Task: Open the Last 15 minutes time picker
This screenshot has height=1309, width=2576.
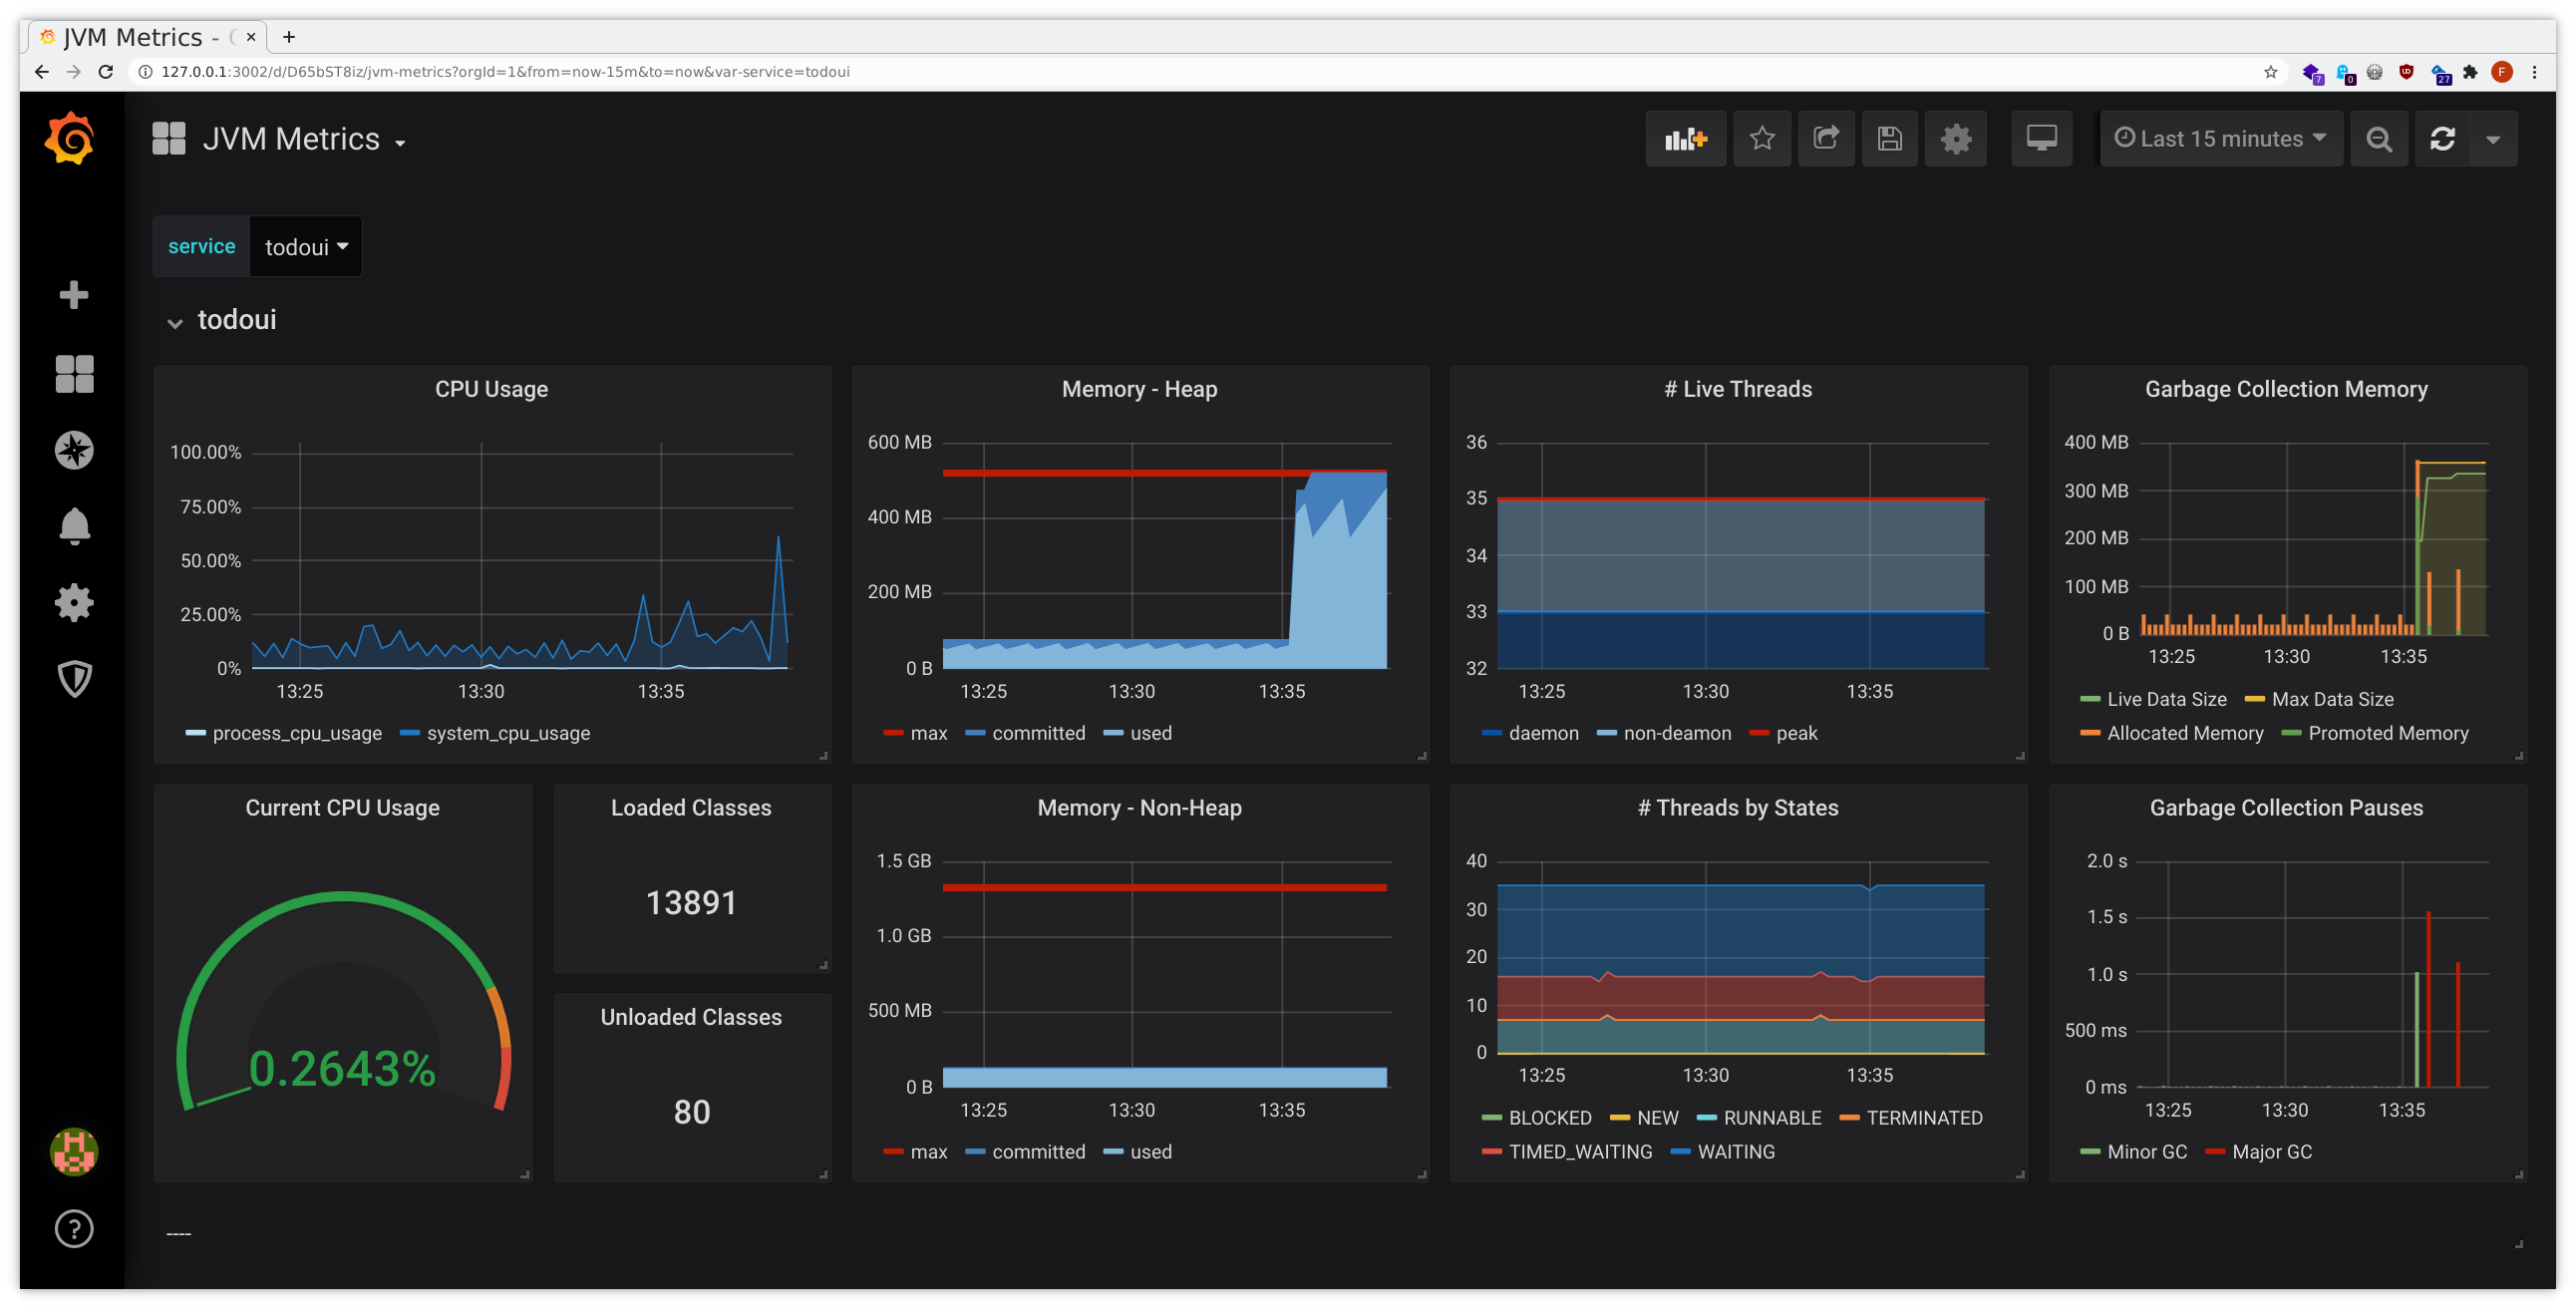Action: point(2220,139)
